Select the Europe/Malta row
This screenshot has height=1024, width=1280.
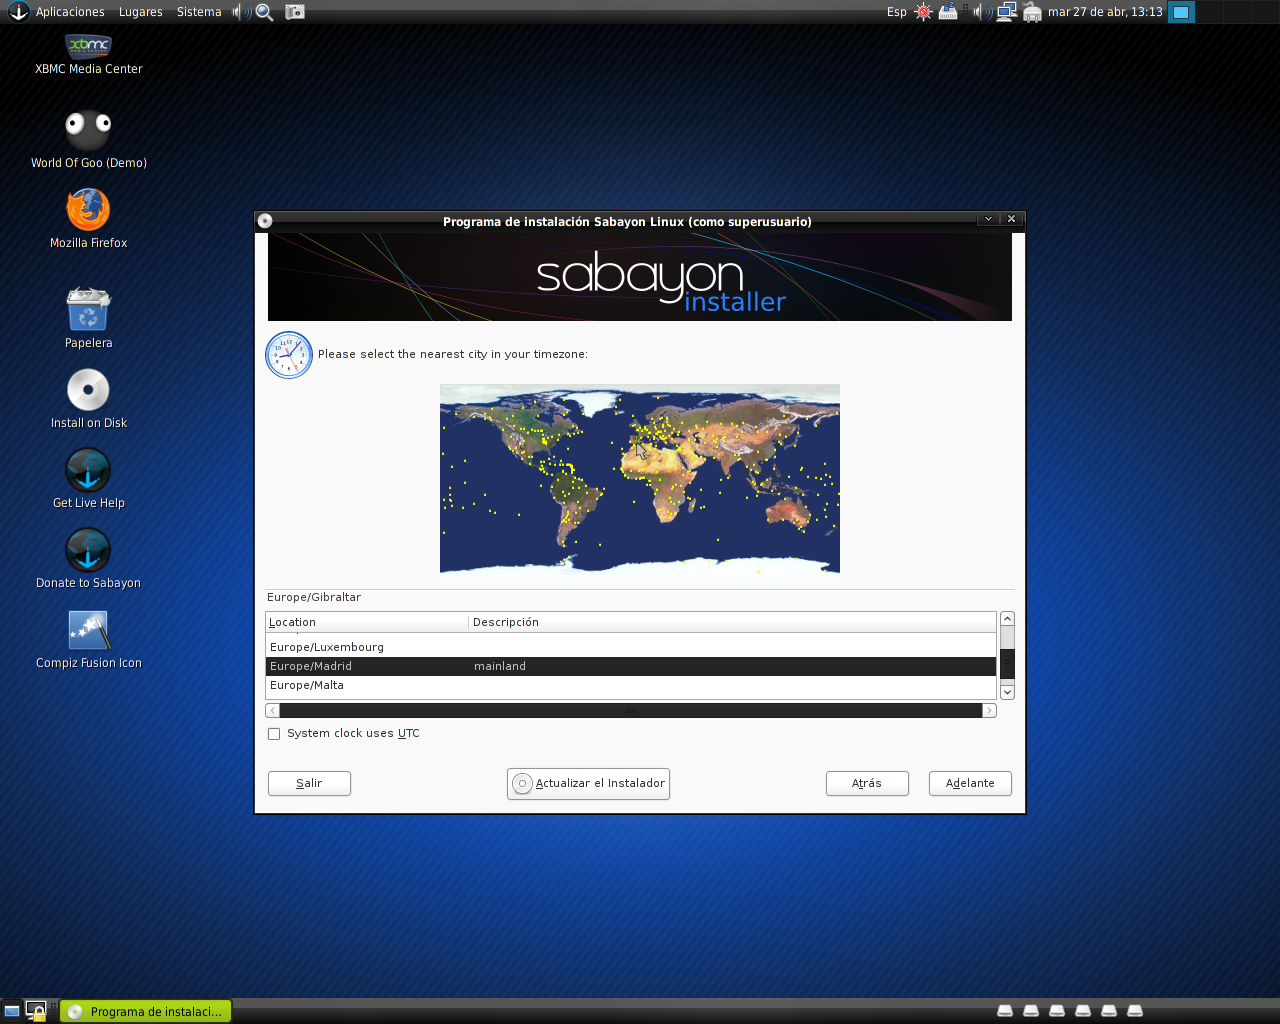coord(631,685)
